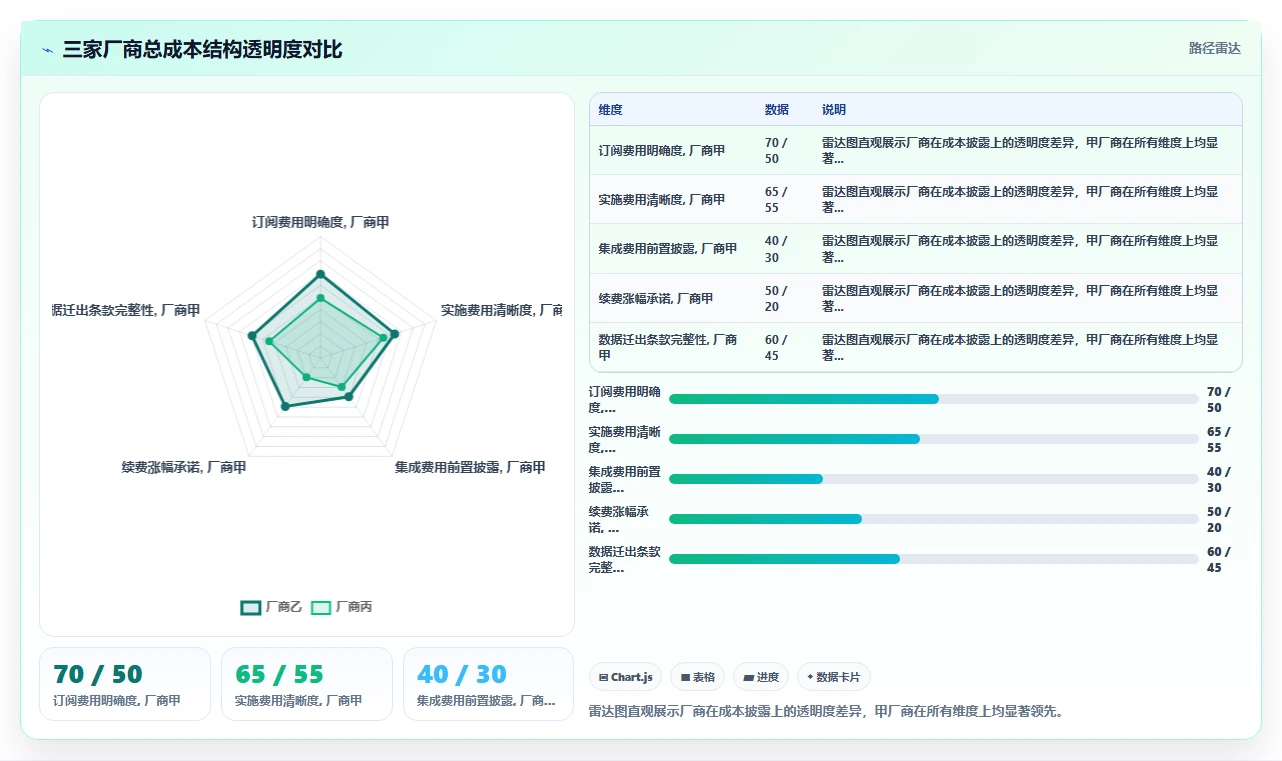Viewport: 1282px width, 761px height.
Task: Select the 表格 tag chip
Action: tap(698, 677)
